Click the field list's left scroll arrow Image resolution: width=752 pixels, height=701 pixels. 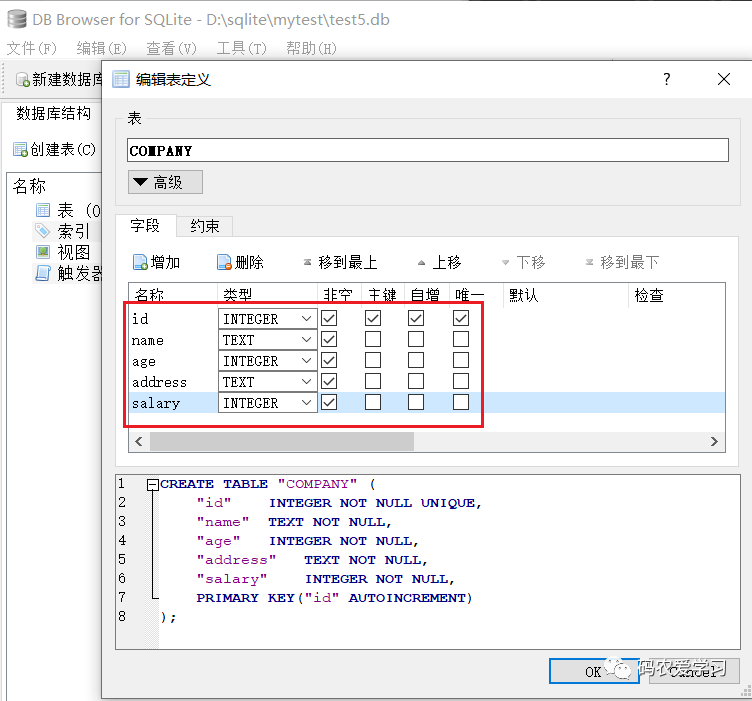click(139, 441)
